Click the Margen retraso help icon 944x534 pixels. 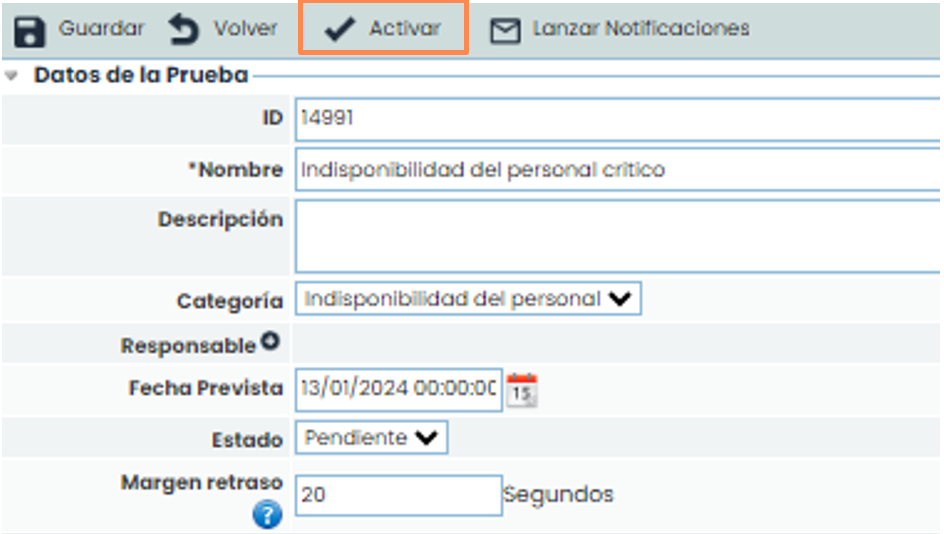coord(267,514)
